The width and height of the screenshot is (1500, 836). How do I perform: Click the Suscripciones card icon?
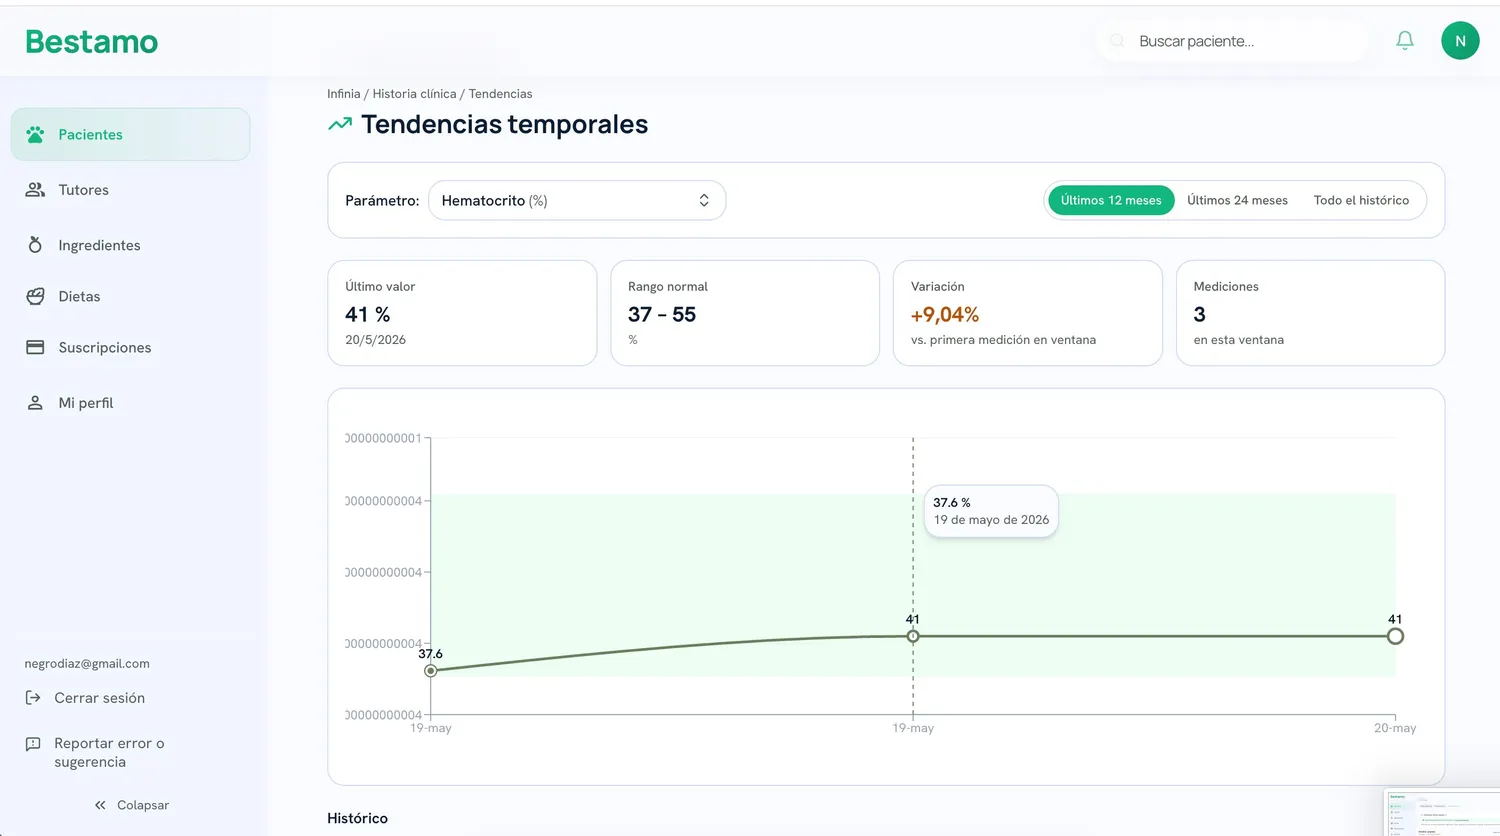pos(35,347)
